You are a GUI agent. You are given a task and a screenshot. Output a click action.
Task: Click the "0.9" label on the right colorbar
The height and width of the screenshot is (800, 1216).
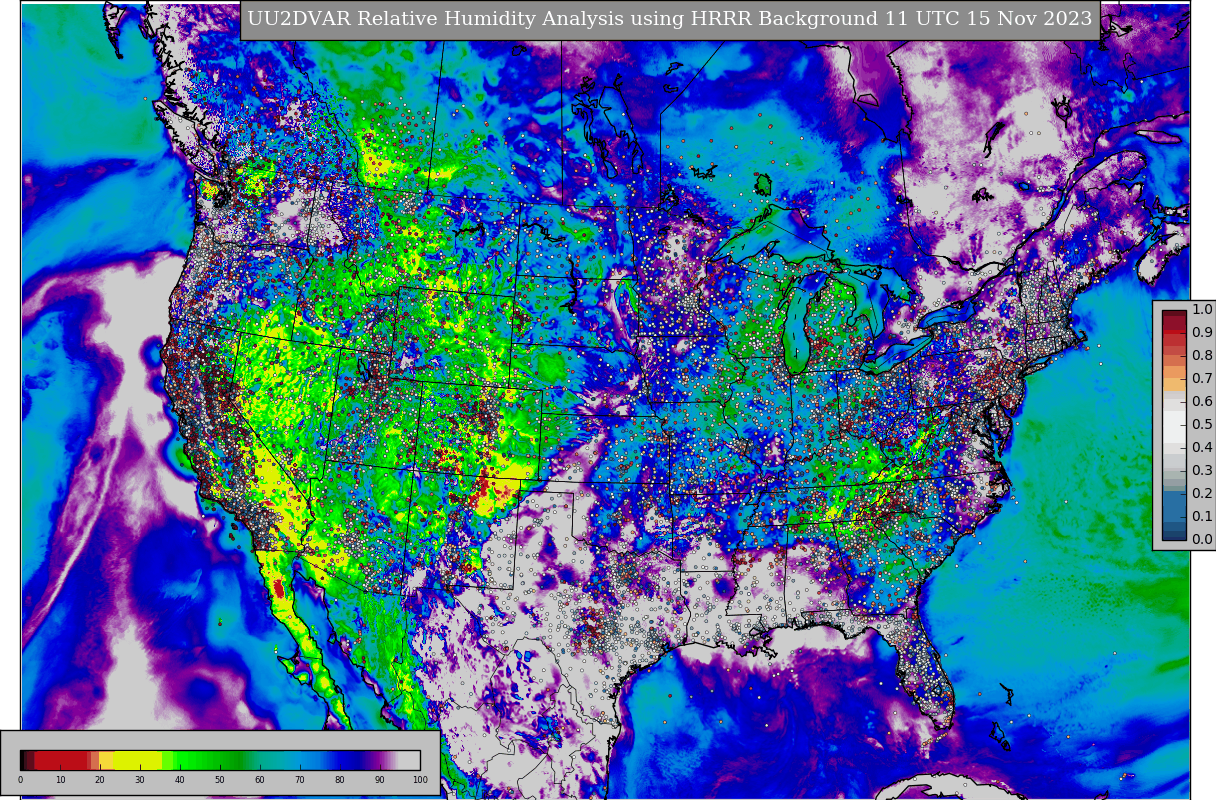point(1202,333)
